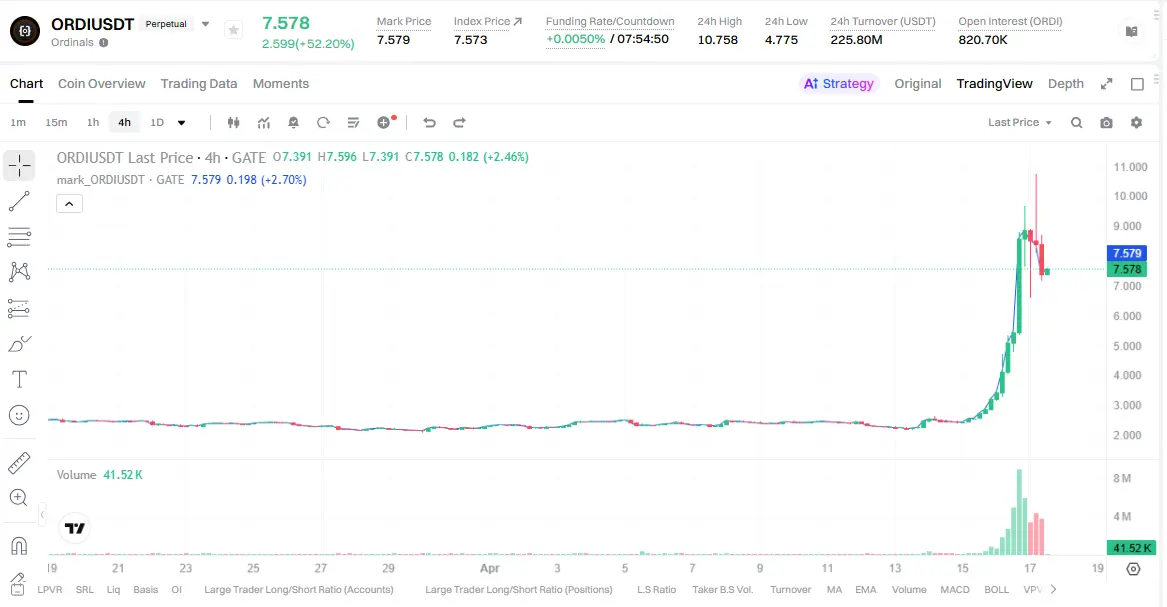Viewport: 1167px width, 607px height.
Task: Select the ruler measure tool
Action: click(19, 463)
